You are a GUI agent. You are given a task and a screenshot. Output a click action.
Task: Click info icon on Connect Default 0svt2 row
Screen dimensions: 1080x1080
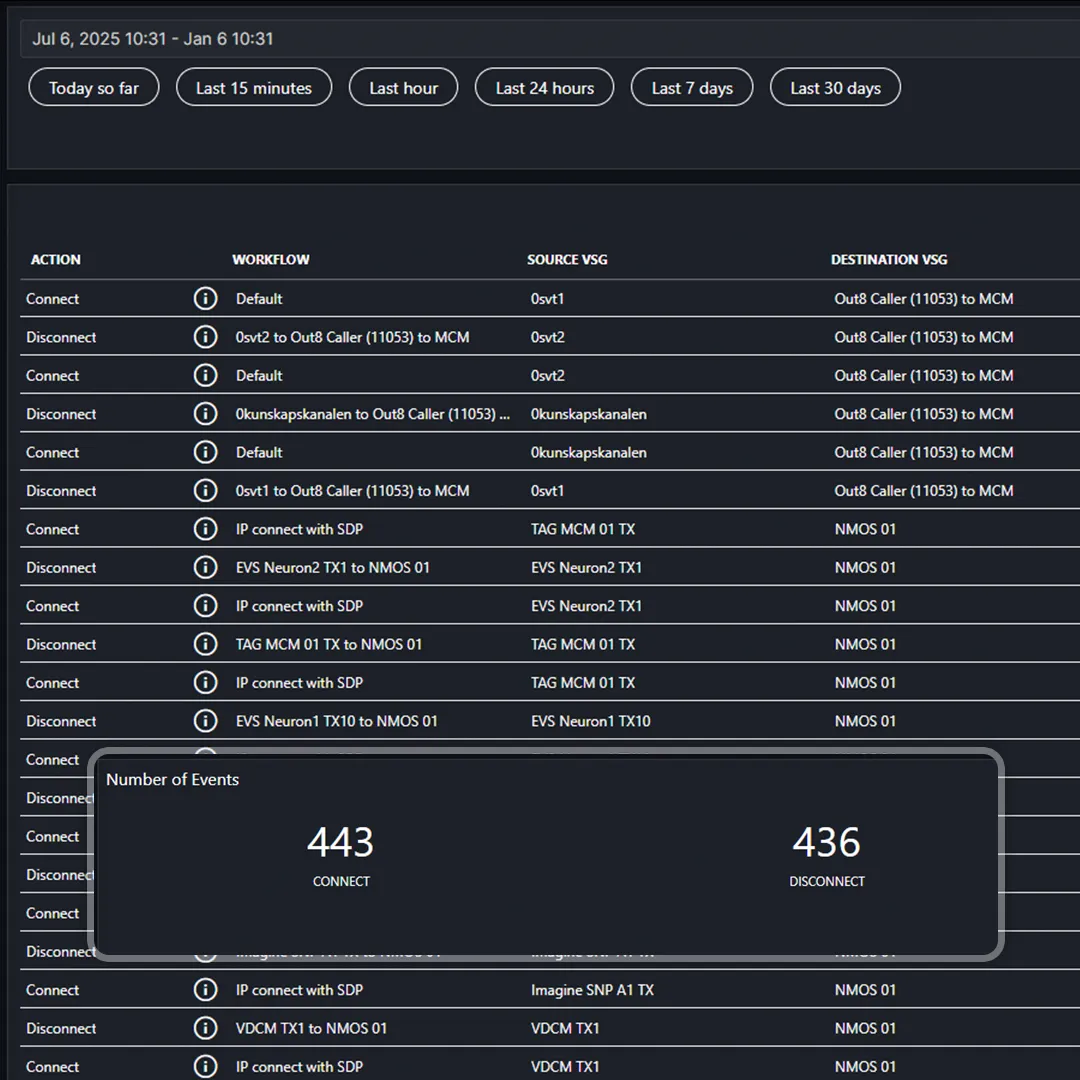(x=205, y=375)
